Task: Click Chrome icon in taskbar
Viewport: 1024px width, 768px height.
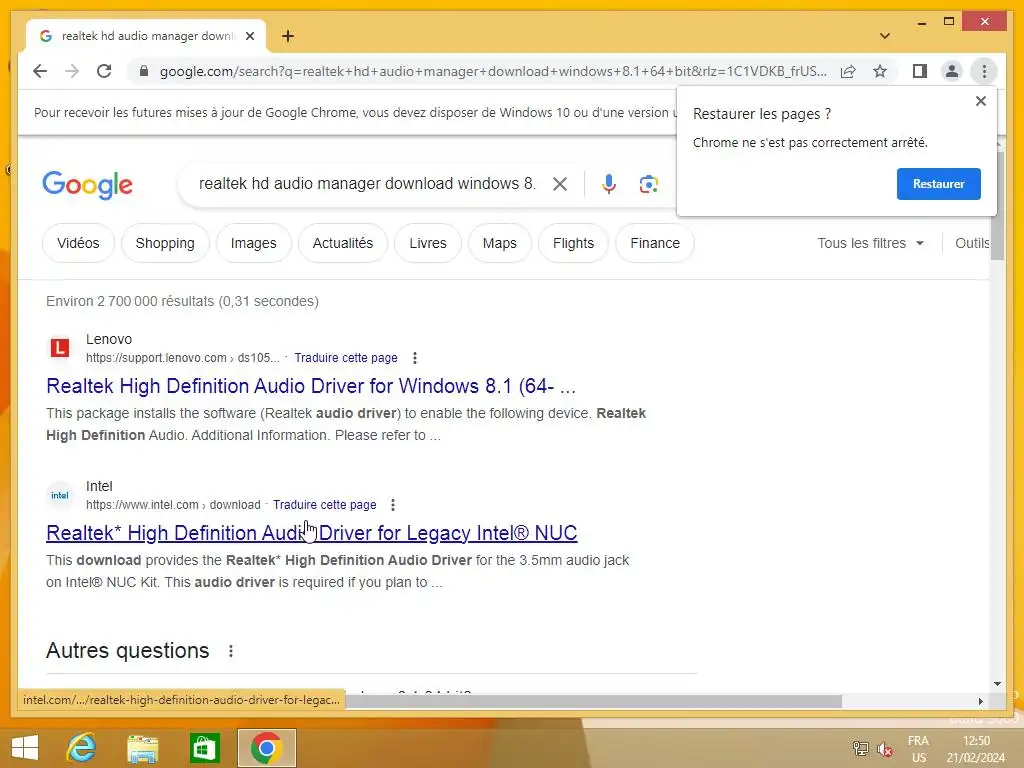Action: tap(266, 748)
